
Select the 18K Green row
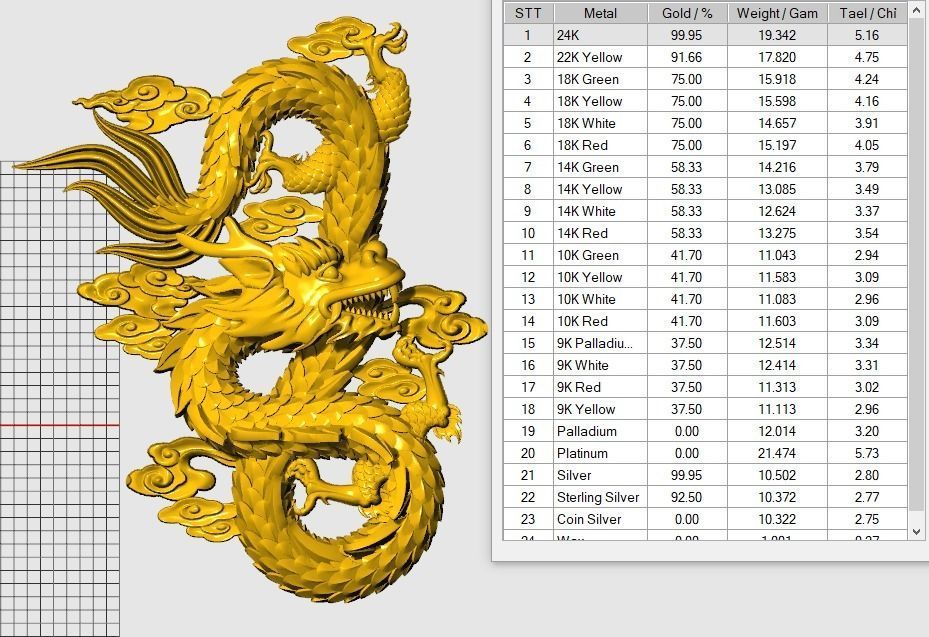click(706, 79)
